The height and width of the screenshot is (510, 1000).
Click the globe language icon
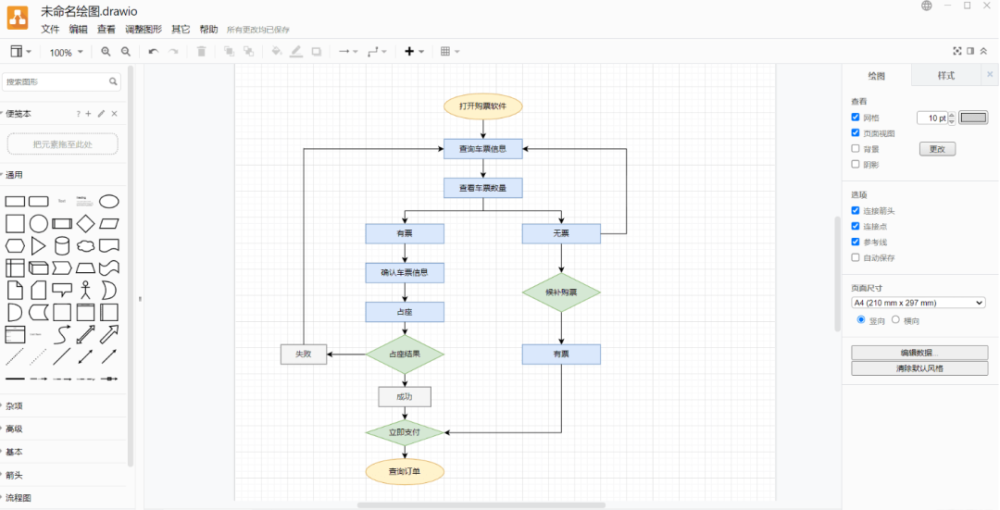927,6
